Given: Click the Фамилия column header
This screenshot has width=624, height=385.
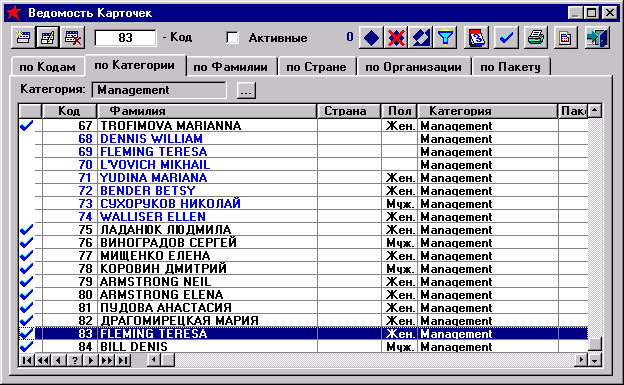Looking at the screenshot, I should (207, 111).
